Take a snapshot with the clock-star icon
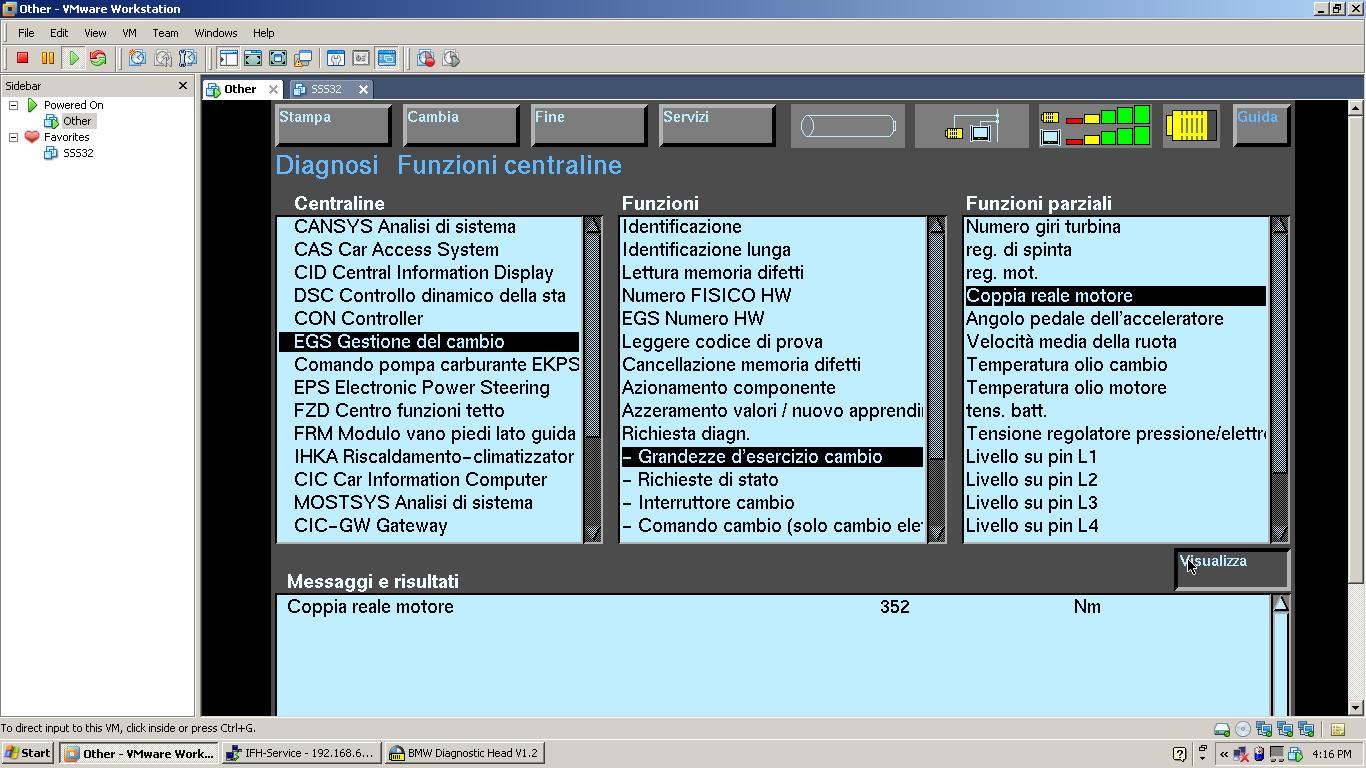1366x768 pixels. pyautogui.click(x=137, y=59)
